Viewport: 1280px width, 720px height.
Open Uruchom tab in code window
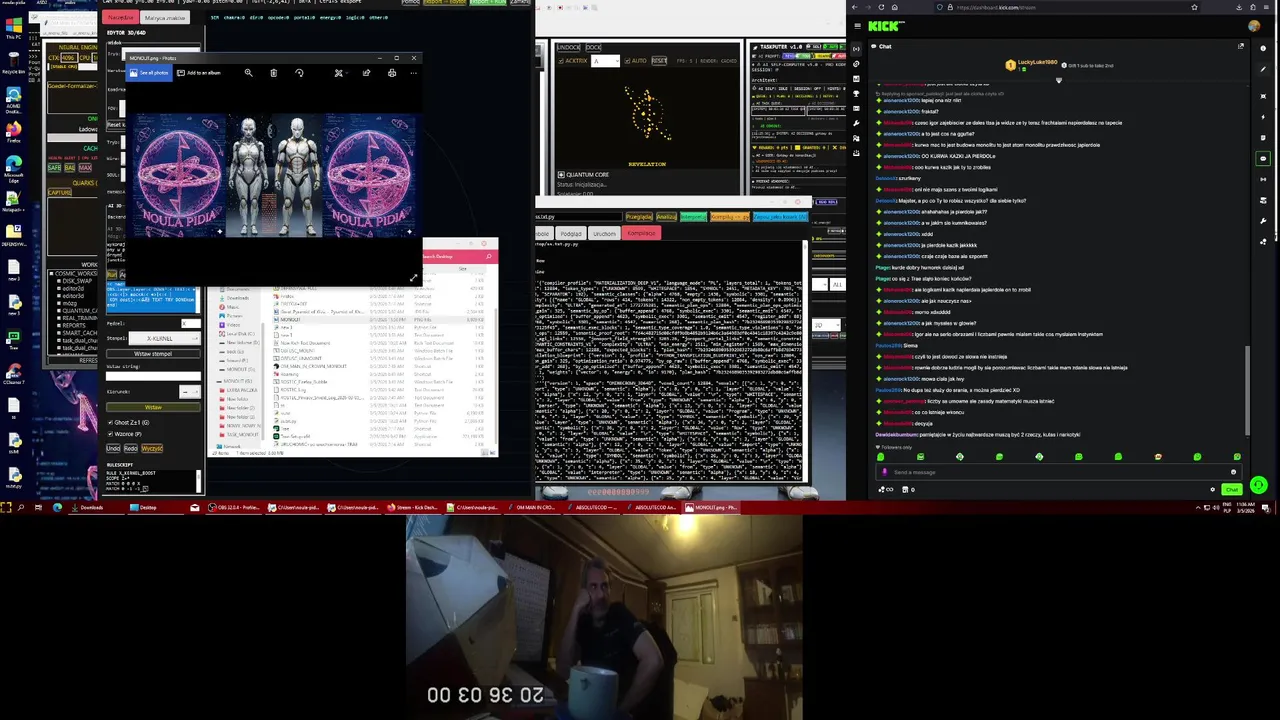604,233
